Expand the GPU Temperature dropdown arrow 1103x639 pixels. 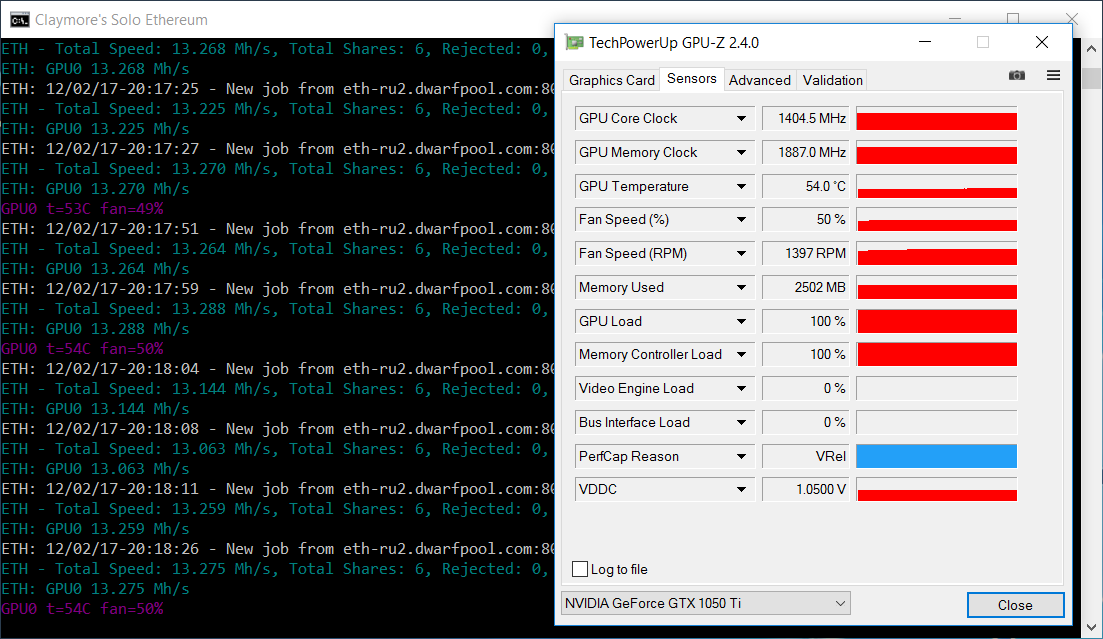tap(741, 186)
